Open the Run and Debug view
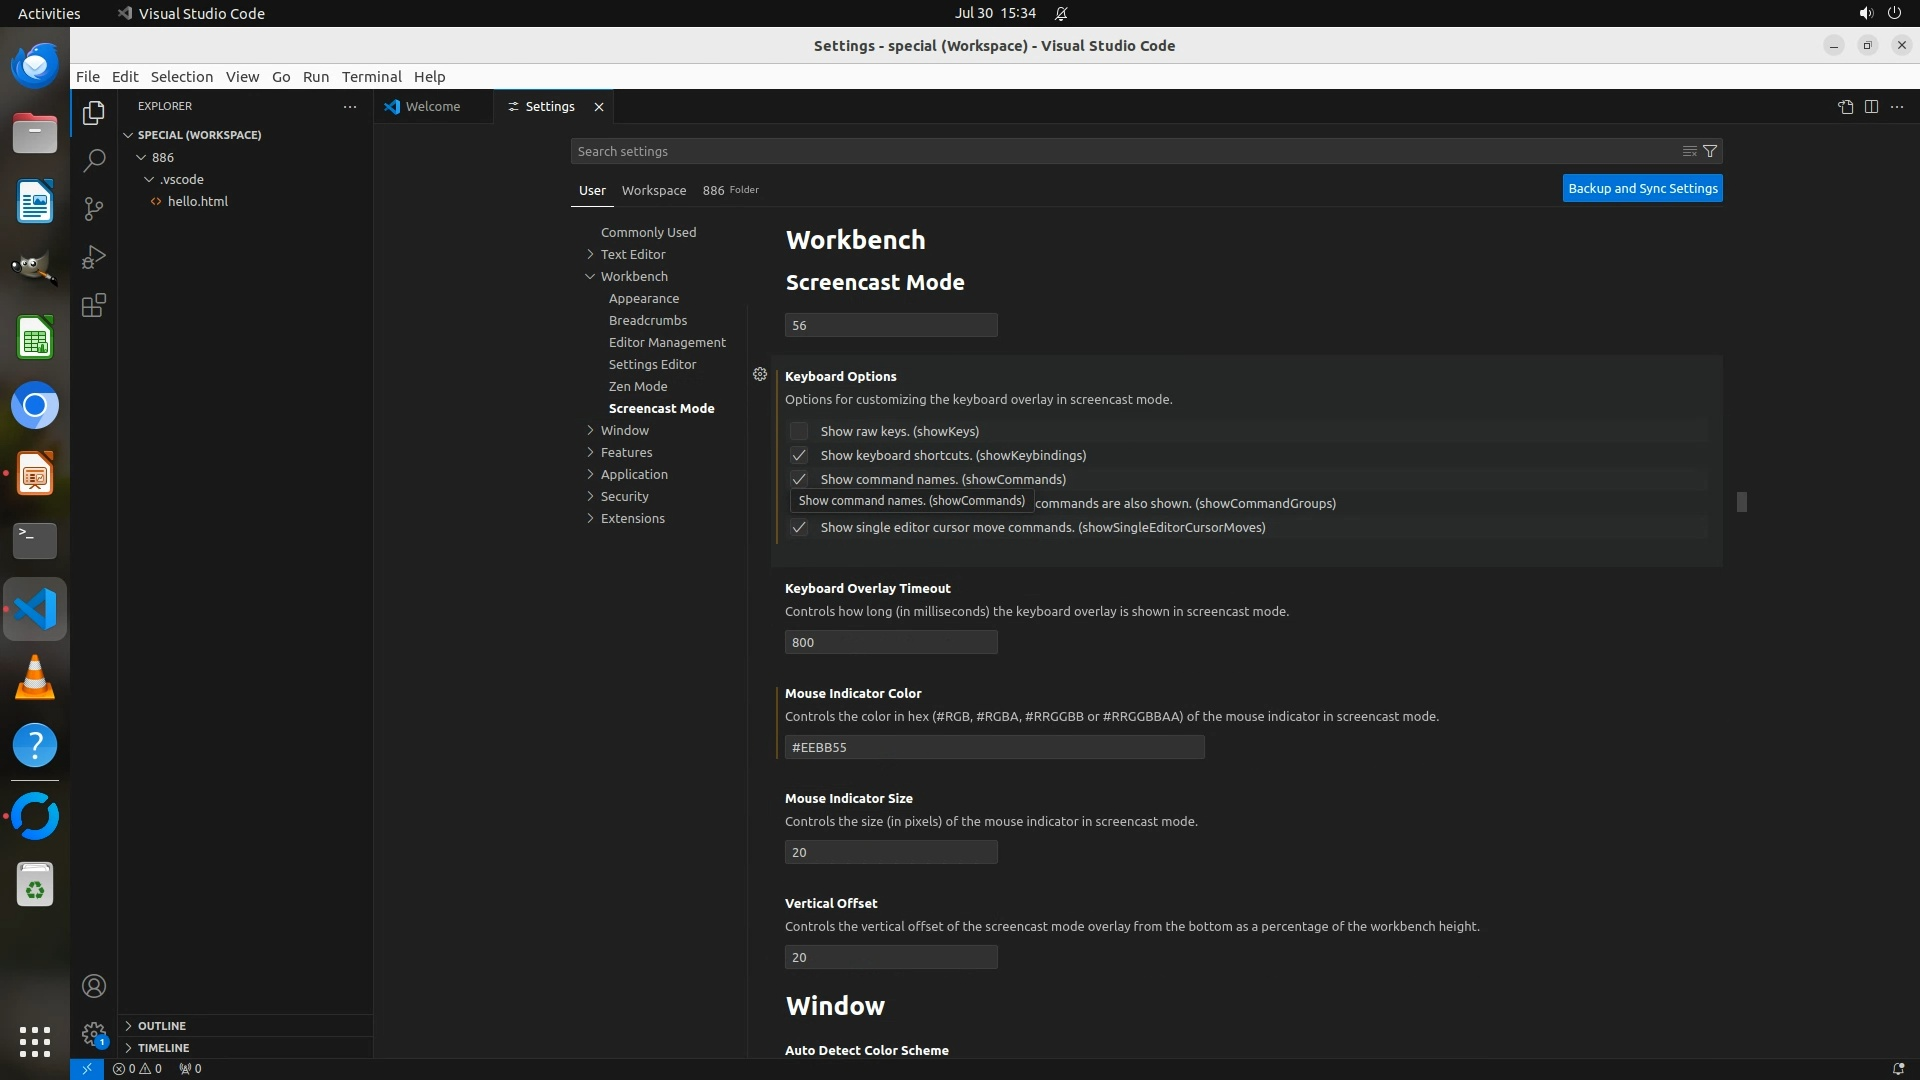 [94, 257]
